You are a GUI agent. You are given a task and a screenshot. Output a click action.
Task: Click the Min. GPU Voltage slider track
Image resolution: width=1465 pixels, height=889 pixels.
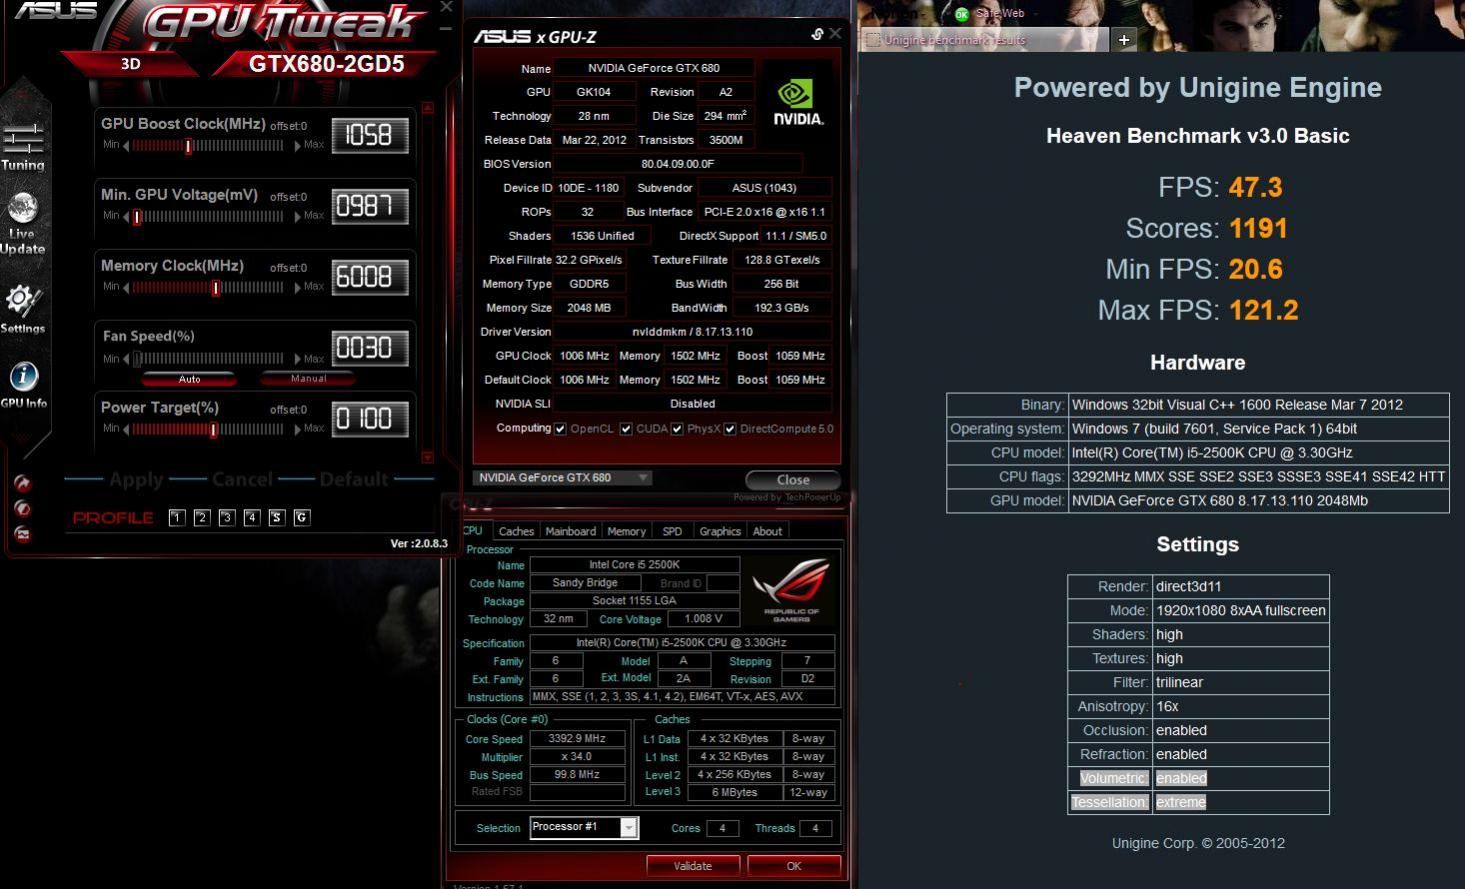(209, 216)
